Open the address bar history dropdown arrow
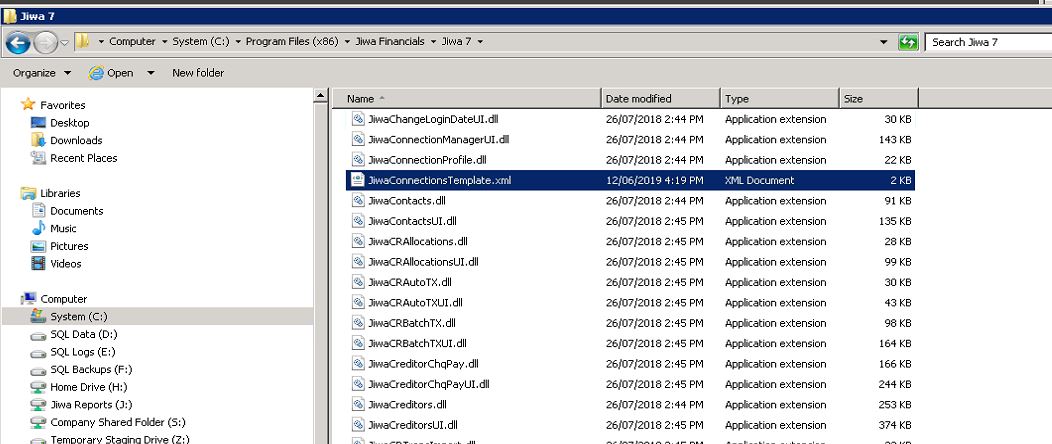1052x444 pixels. pos(884,42)
